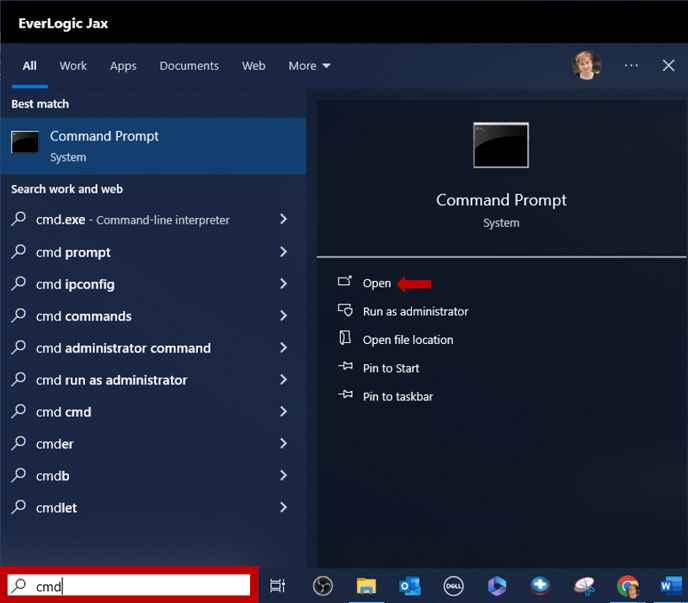Screen dimensions: 688x603
Task: Click Command Prompt icon in best match
Action: pyautogui.click(x=25, y=142)
